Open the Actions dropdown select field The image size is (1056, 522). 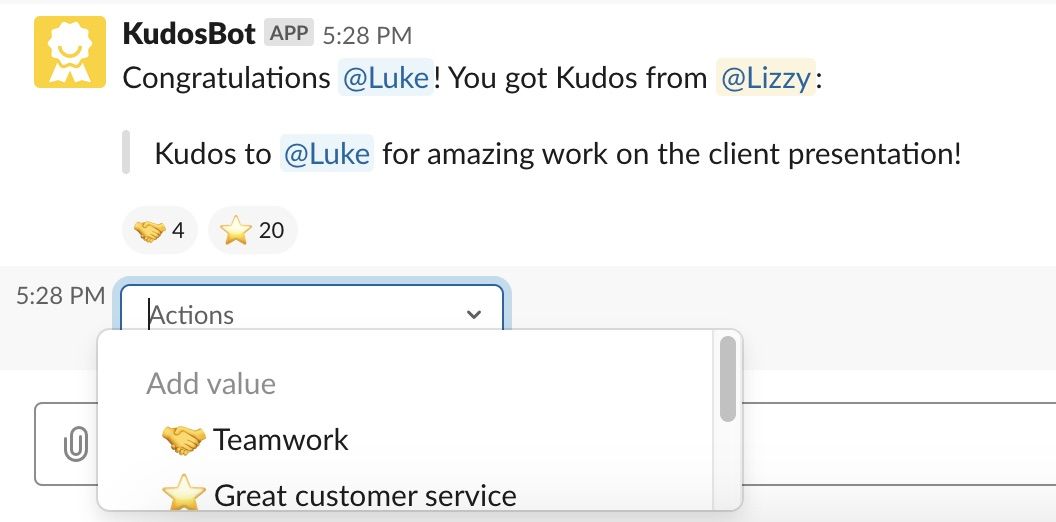[x=312, y=314]
